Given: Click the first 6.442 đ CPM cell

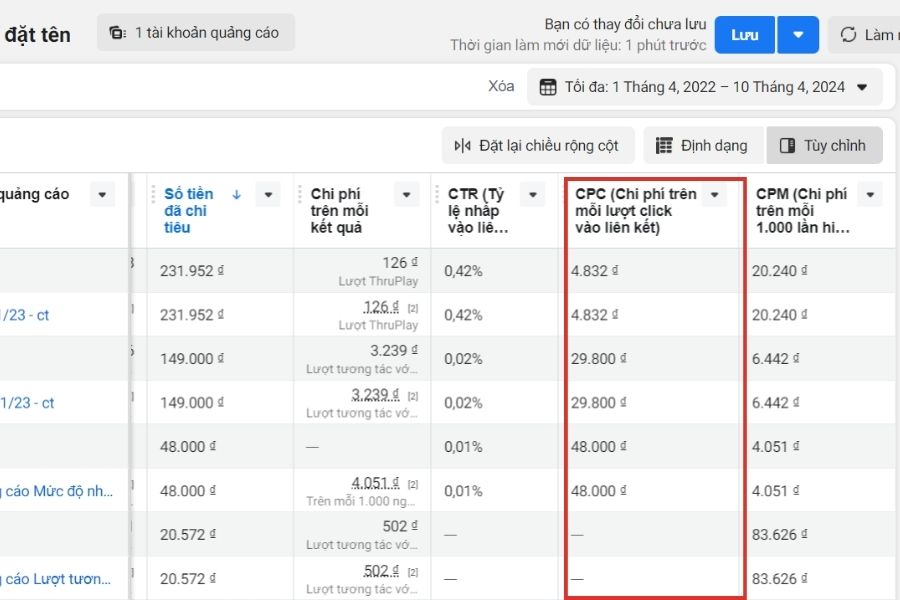Looking at the screenshot, I should (x=775, y=359).
